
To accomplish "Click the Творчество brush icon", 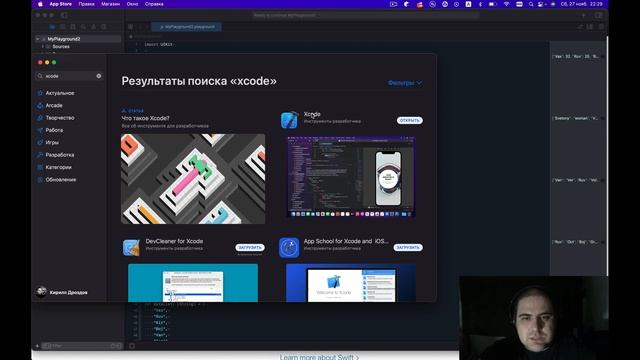I will pyautogui.click(x=40, y=118).
